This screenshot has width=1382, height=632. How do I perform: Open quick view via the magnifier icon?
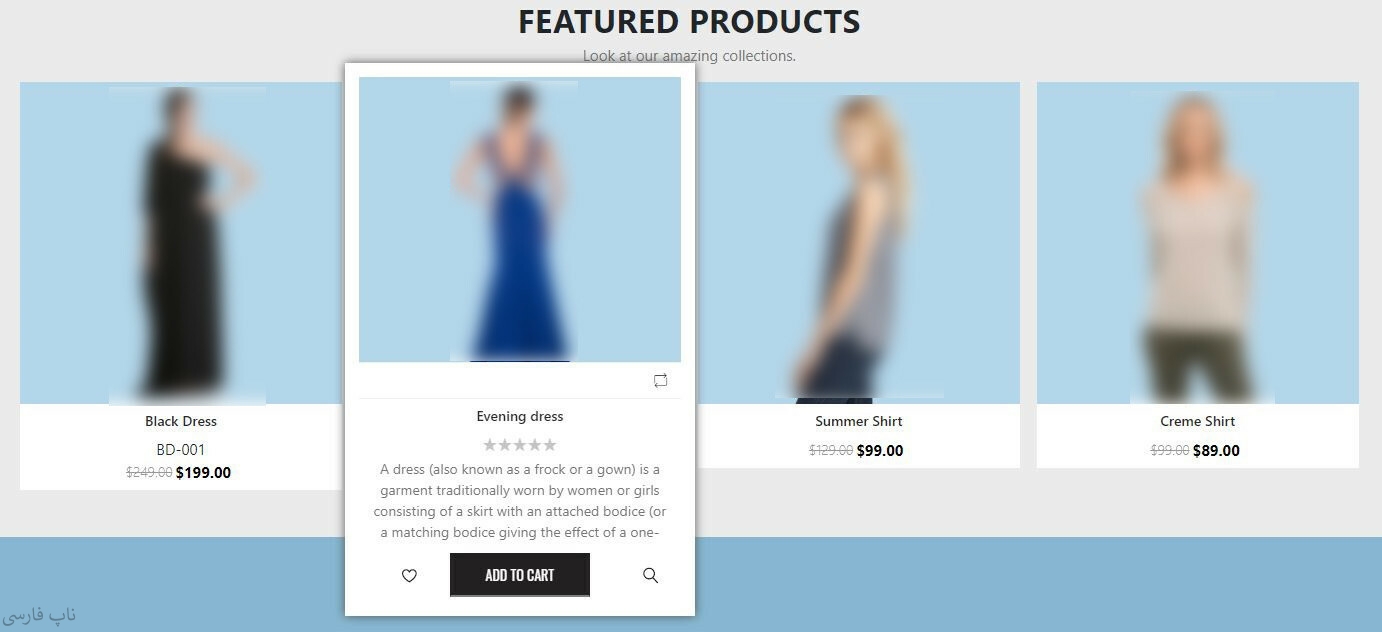click(650, 576)
